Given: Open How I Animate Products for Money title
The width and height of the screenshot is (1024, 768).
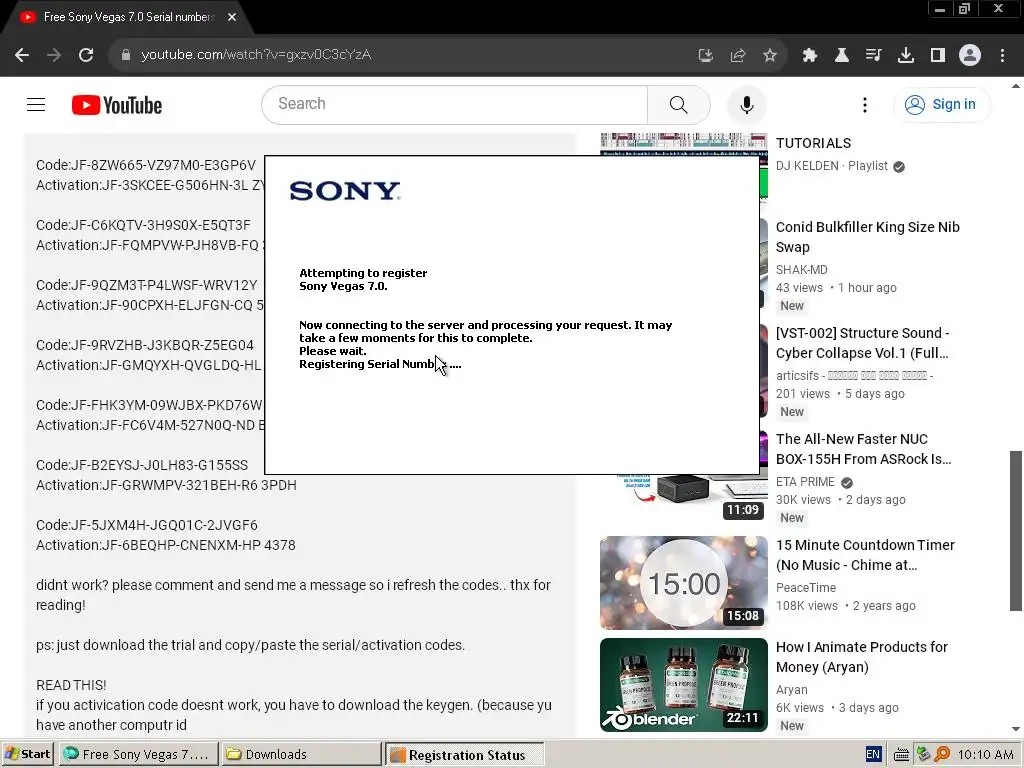Looking at the screenshot, I should tap(861, 657).
